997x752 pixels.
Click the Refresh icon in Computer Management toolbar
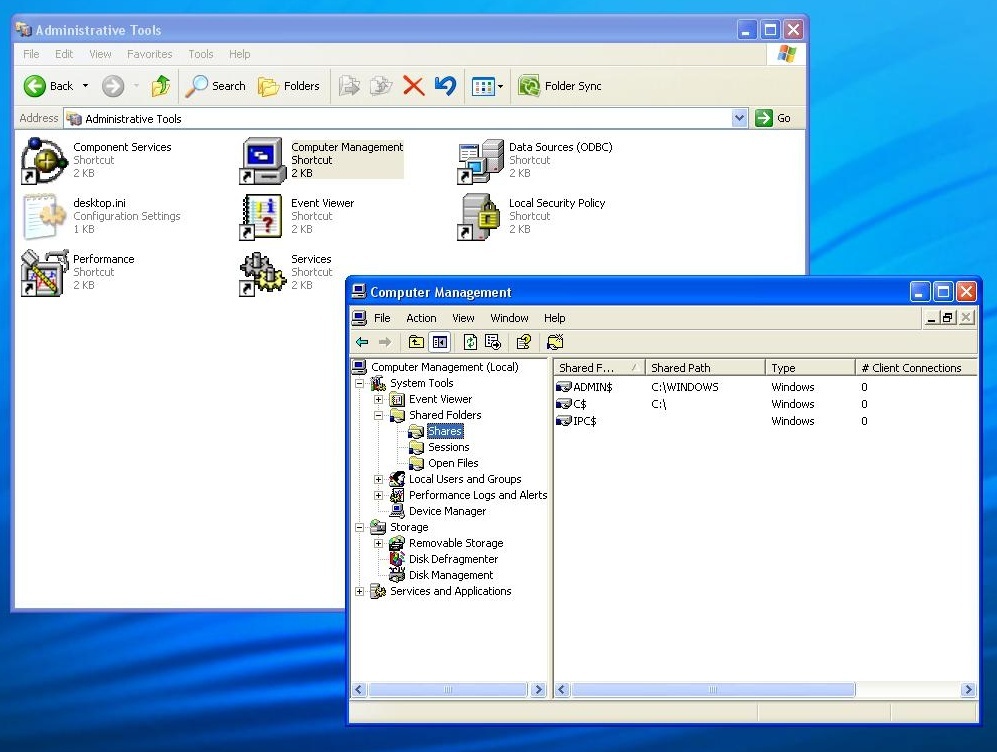(x=470, y=342)
